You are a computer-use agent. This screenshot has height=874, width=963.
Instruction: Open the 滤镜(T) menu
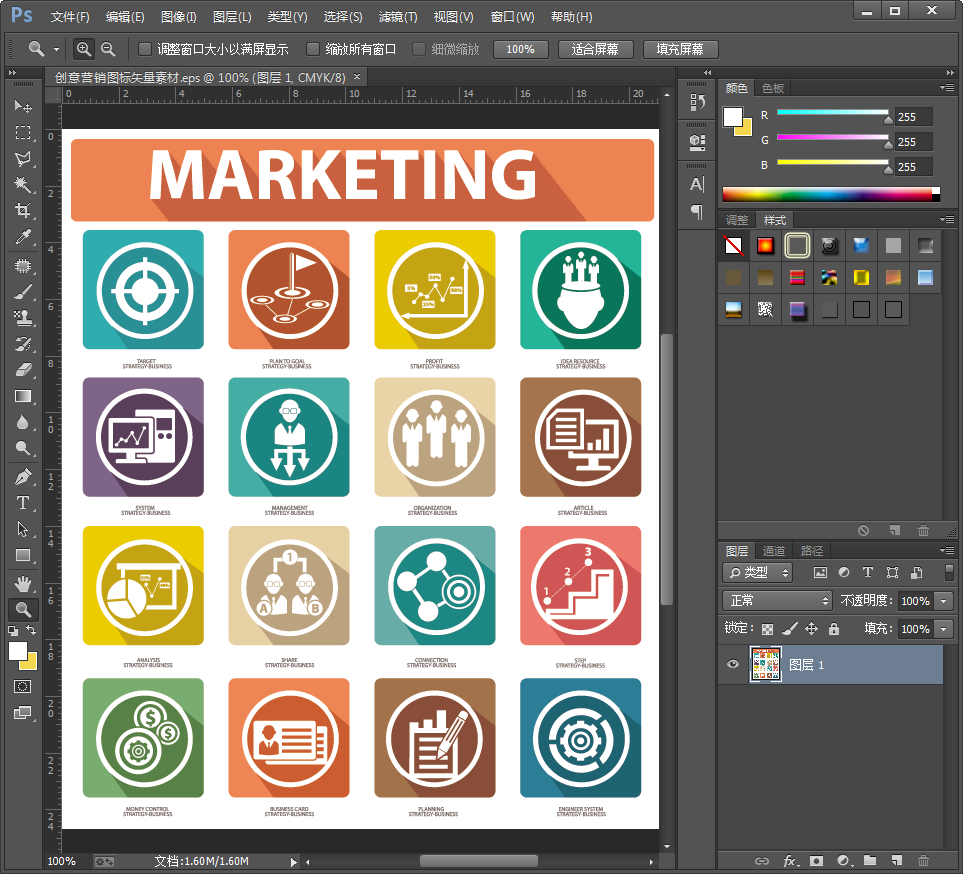pos(398,17)
